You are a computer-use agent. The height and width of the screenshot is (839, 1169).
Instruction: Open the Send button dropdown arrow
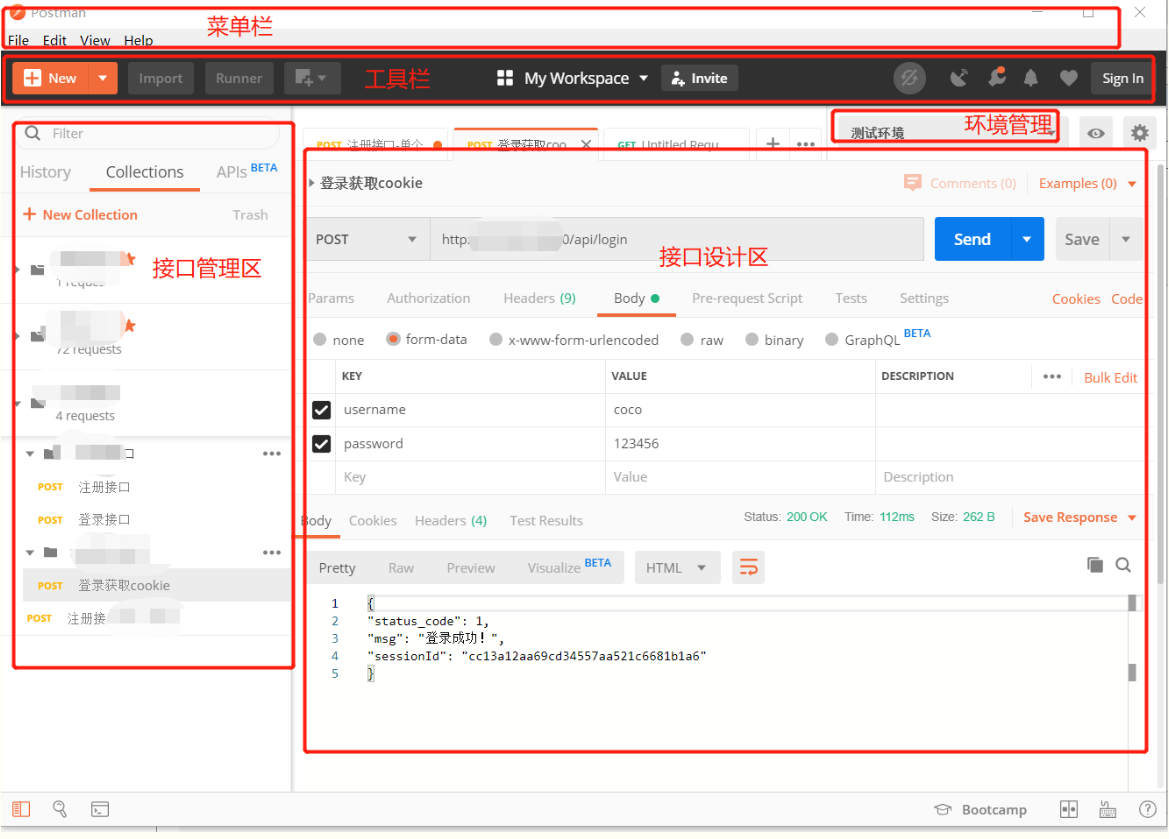[1027, 239]
